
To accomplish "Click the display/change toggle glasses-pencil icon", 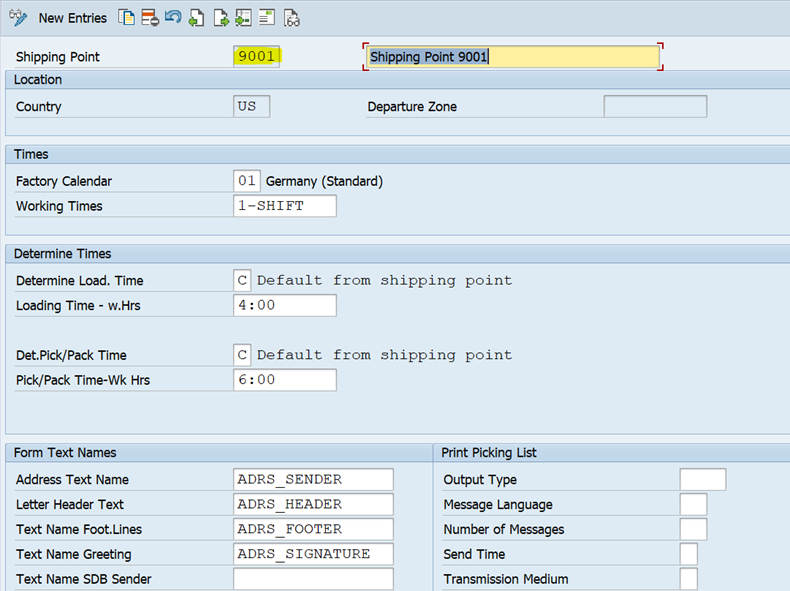I will [x=17, y=18].
